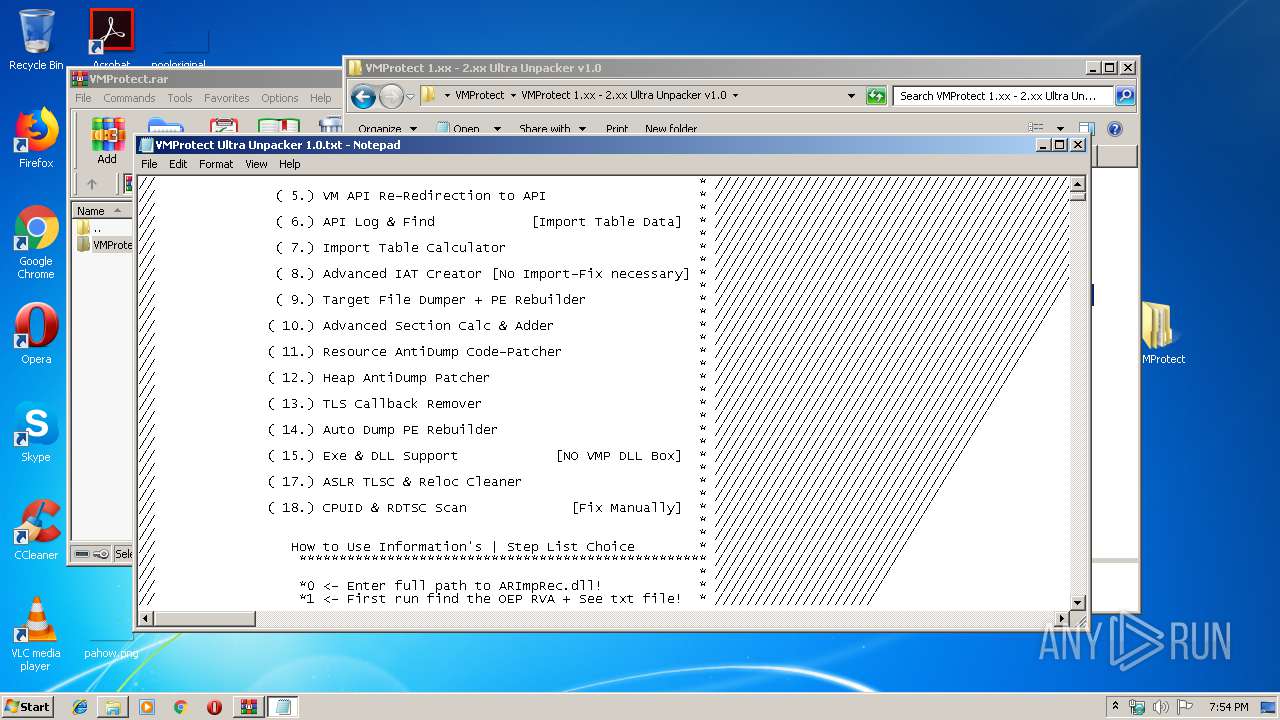The image size is (1280, 720).
Task: Switch to Notepad taskbar button
Action: tap(282, 707)
